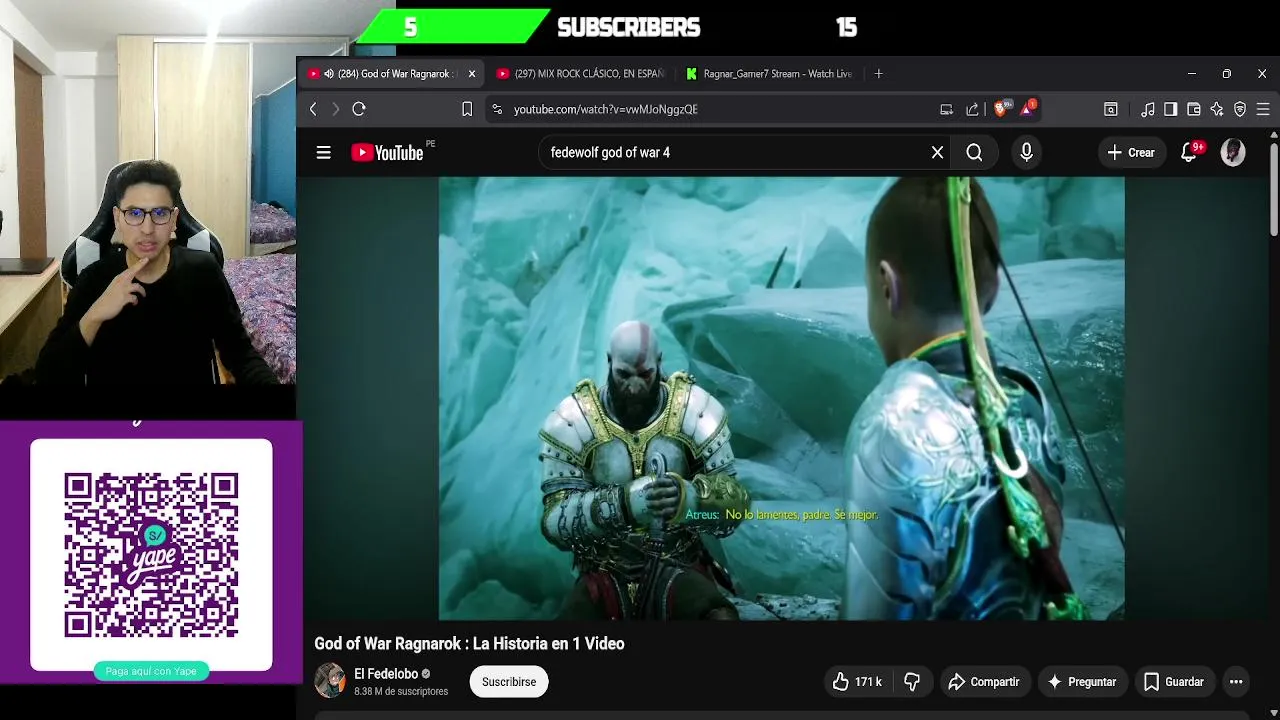1280x720 pixels.
Task: View site information in the address bar
Action: pos(496,109)
